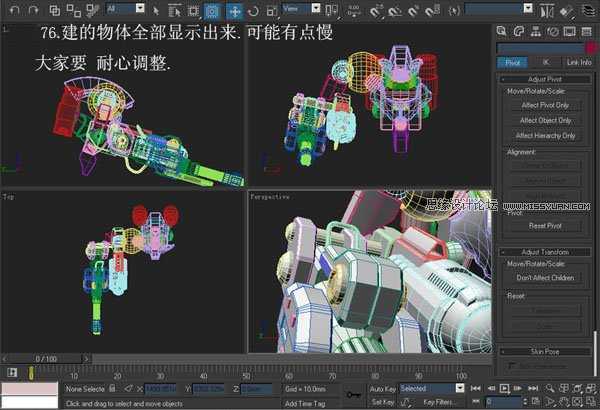600x410 pixels.
Task: Click the Play Animation button
Action: 504,389
